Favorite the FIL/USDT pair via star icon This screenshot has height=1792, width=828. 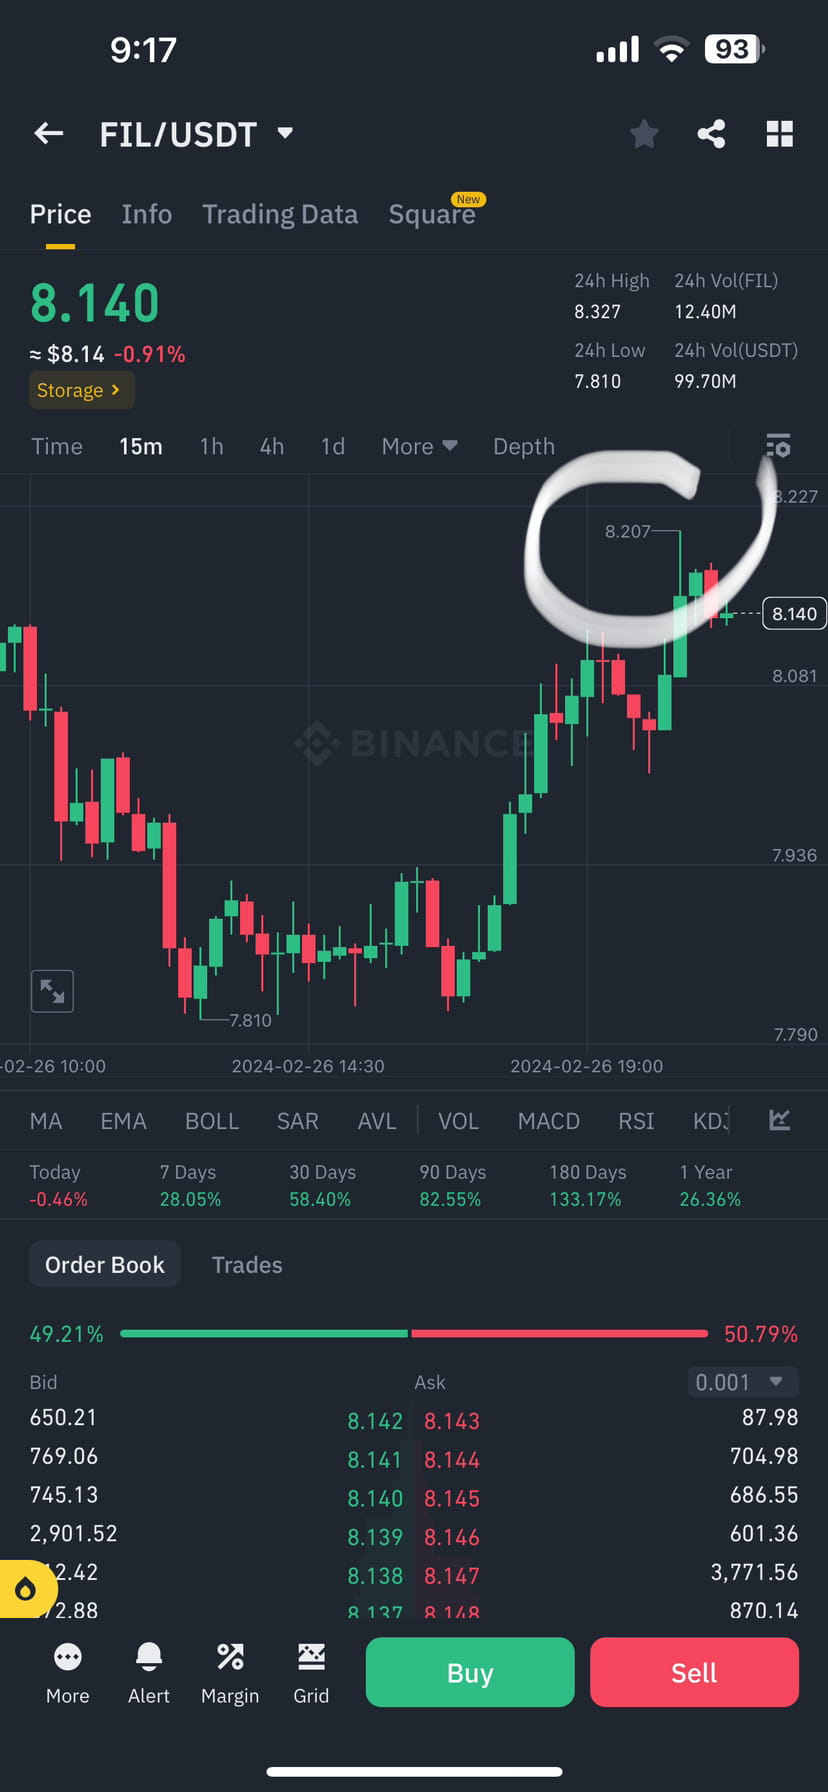point(644,133)
